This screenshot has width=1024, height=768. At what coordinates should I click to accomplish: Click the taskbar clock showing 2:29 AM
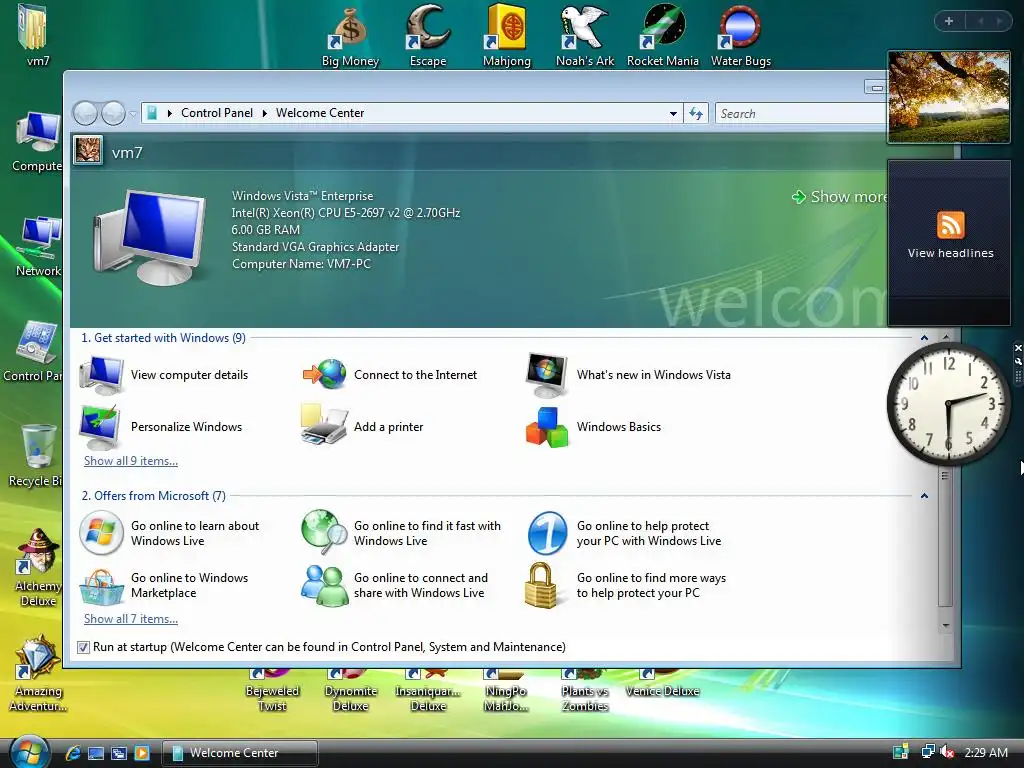tap(985, 752)
